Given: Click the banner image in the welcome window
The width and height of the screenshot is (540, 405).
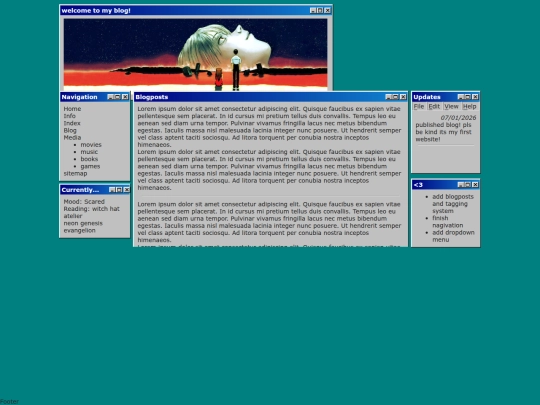Looking at the screenshot, I should [x=196, y=54].
